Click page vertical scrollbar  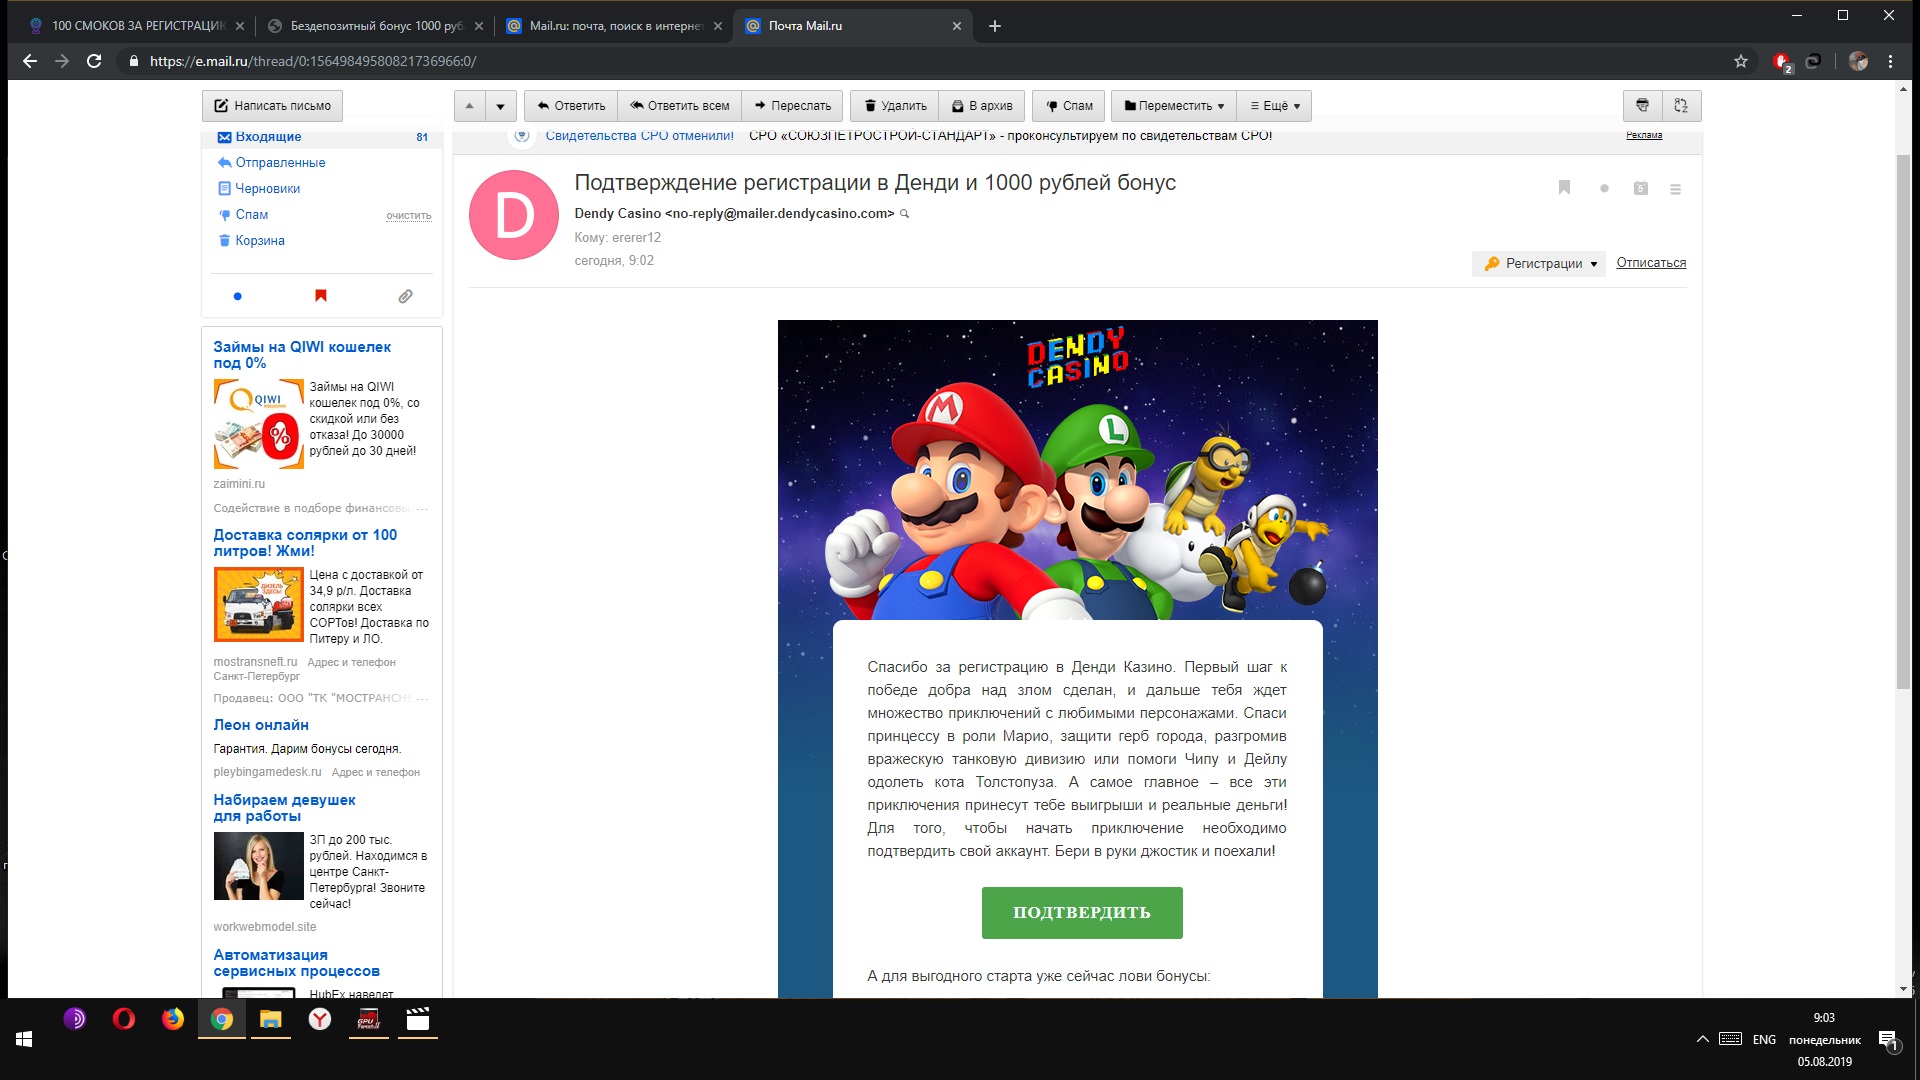1903,420
